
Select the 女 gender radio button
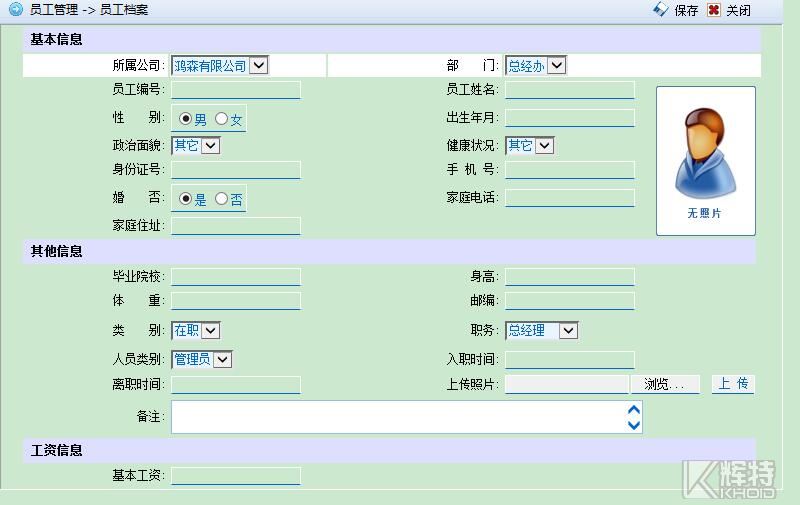221,119
